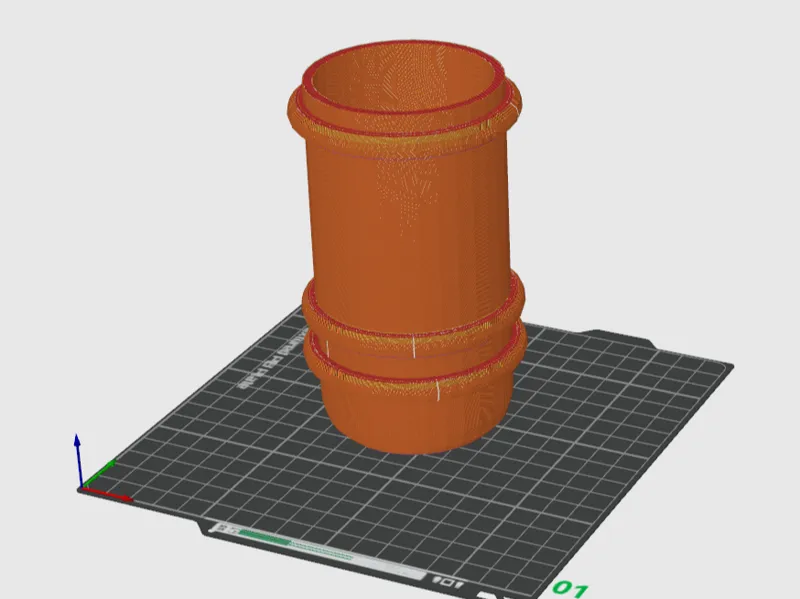Click the blue Z-axis arrow
800x599 pixels.
point(78,460)
